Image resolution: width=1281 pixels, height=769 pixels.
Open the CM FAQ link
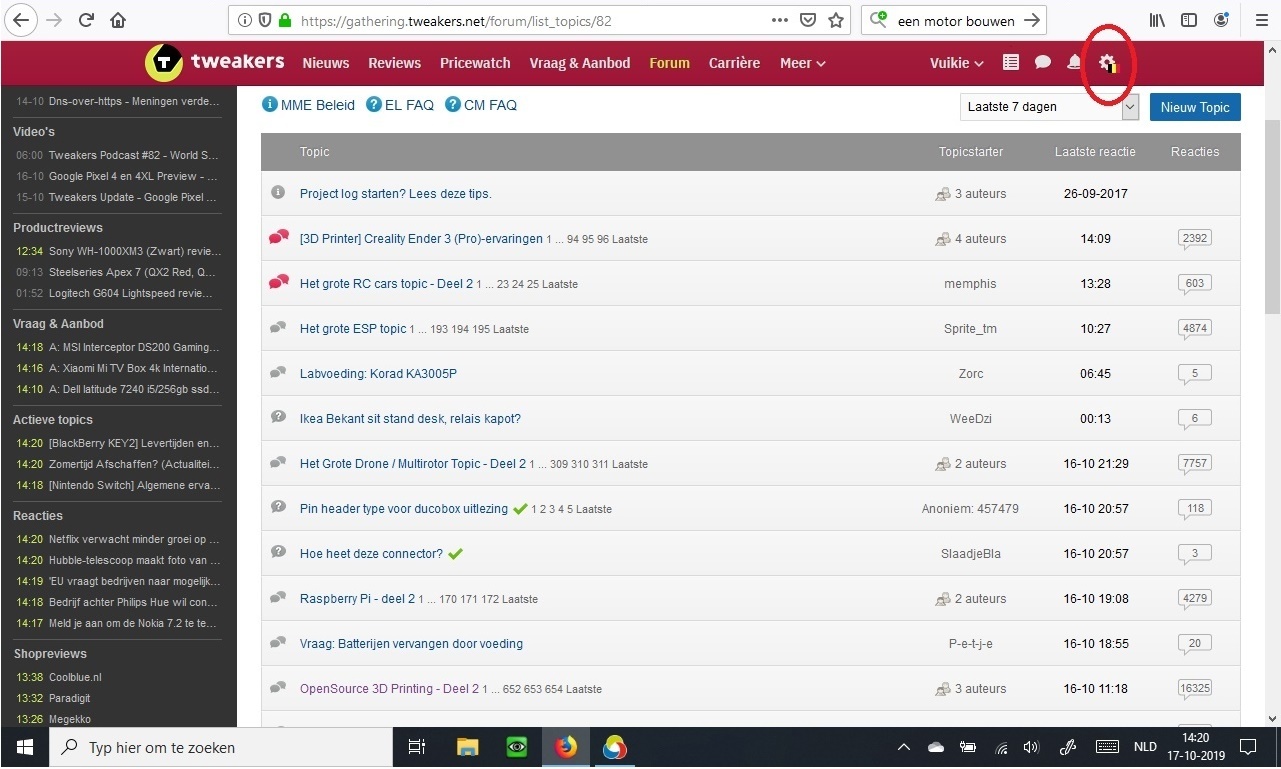[481, 105]
